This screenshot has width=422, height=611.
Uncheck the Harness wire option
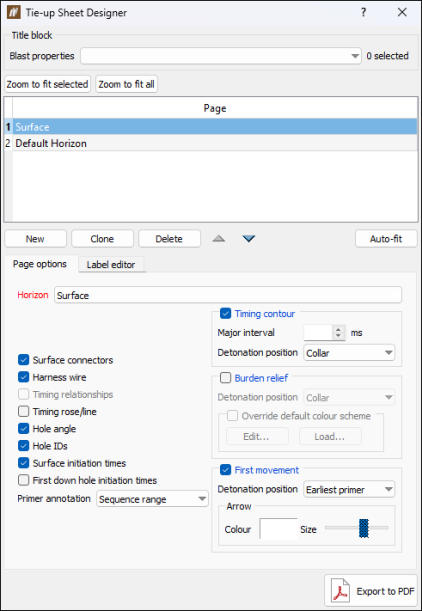point(24,377)
